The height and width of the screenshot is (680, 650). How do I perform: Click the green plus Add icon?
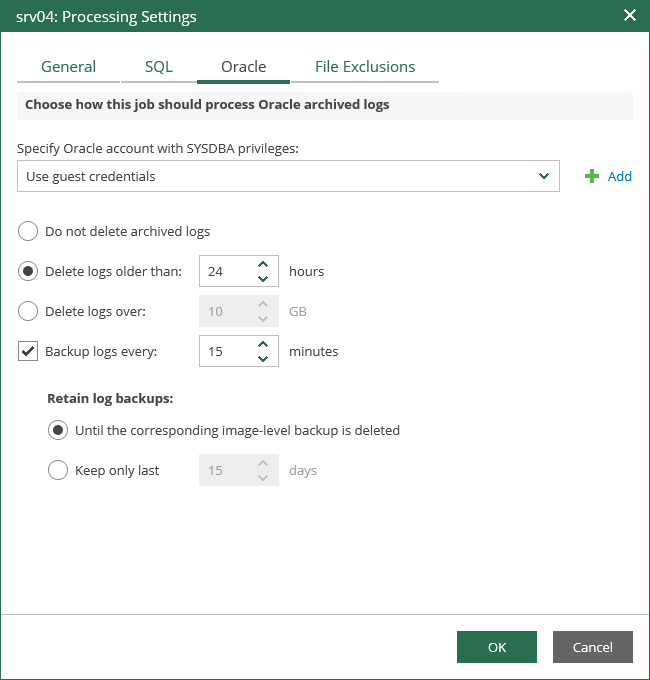pyautogui.click(x=592, y=177)
